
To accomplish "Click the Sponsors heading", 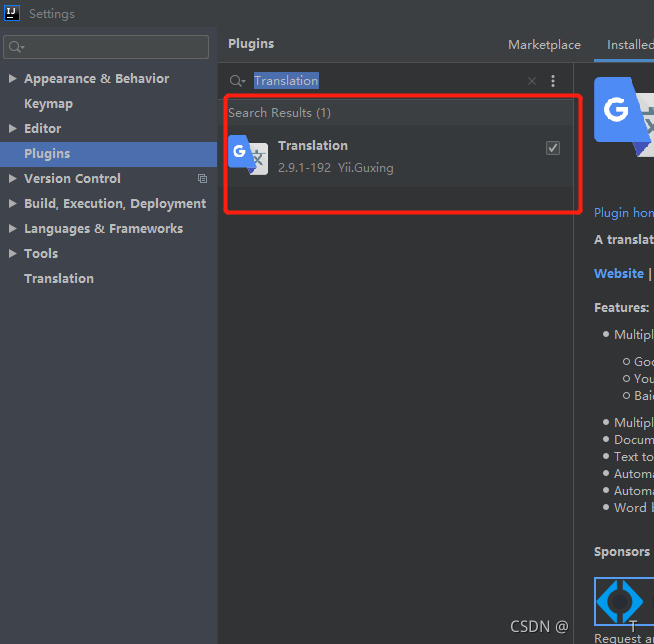I will [622, 551].
